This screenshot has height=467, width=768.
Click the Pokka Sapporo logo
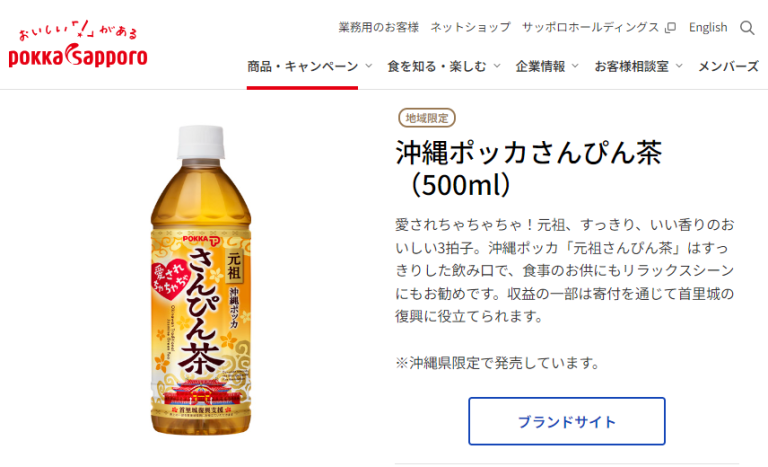coord(78,44)
